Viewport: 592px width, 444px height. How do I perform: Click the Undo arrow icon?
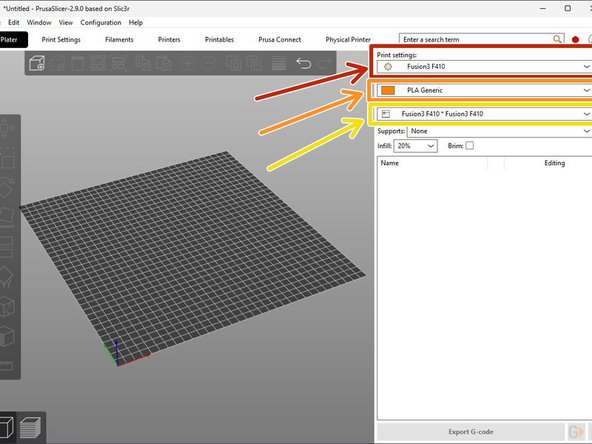click(x=304, y=63)
